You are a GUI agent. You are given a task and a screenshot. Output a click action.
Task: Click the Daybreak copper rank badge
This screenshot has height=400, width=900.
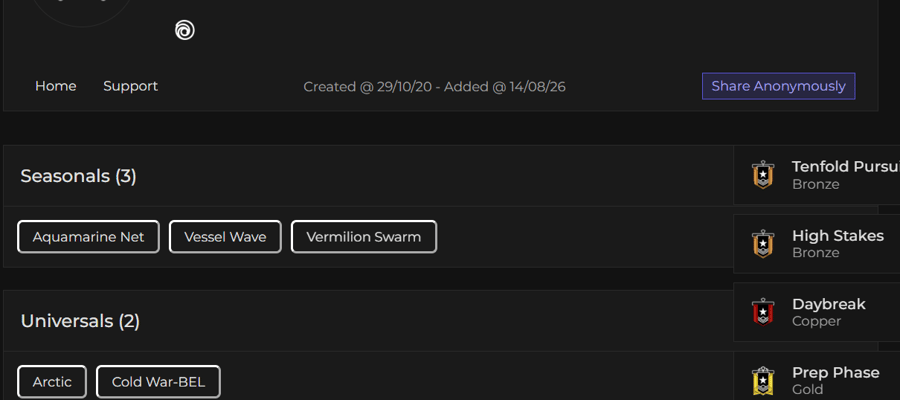point(763,312)
